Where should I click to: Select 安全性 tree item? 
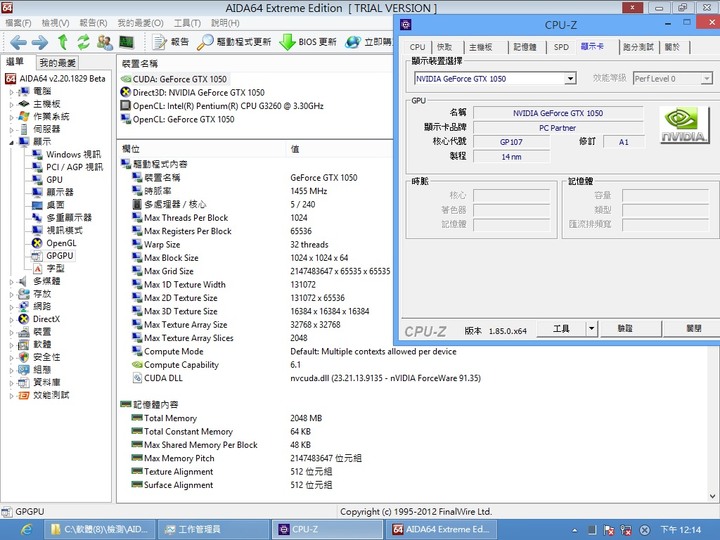click(46, 357)
